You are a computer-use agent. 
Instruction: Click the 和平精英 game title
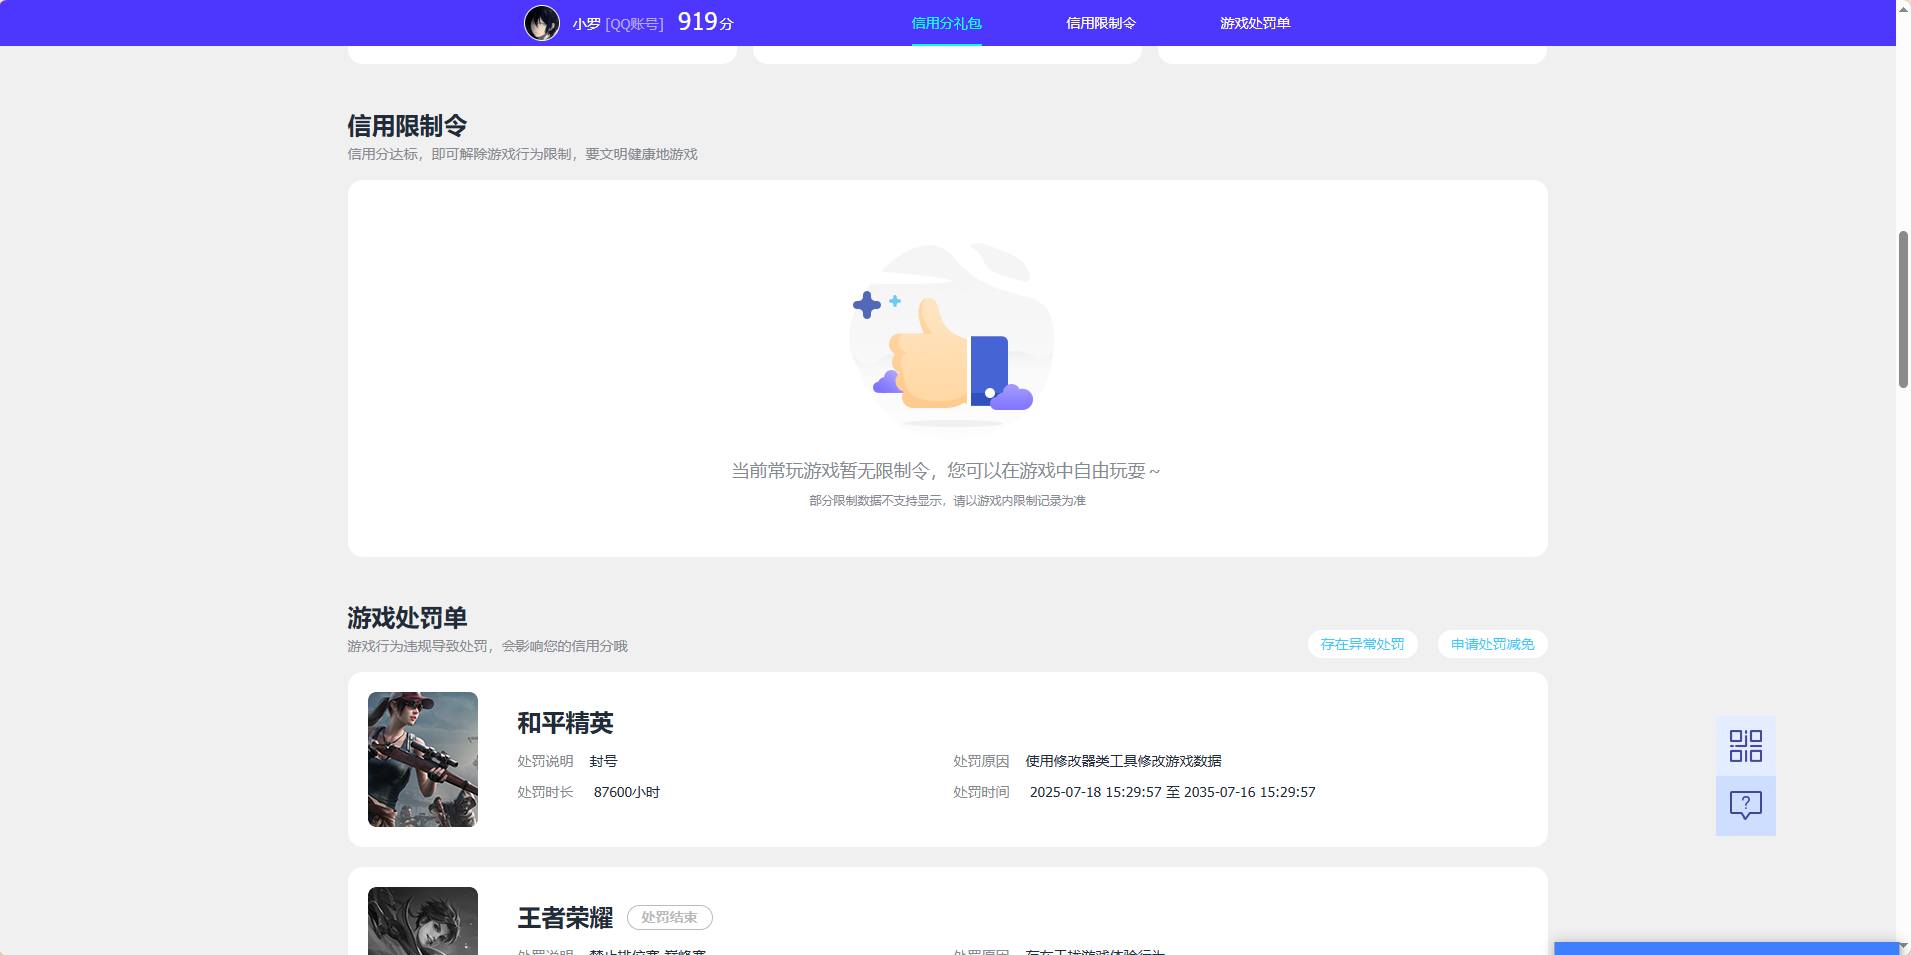(x=565, y=723)
